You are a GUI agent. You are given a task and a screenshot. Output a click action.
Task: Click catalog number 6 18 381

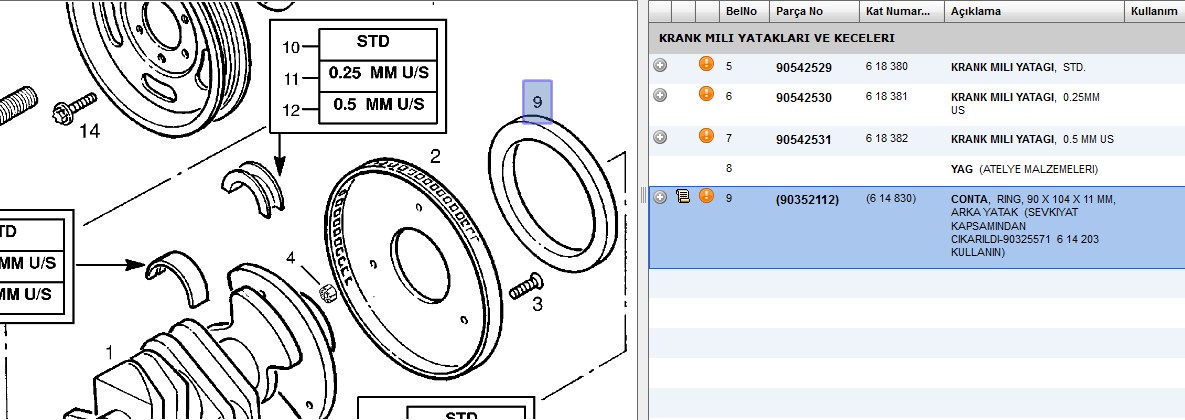886,97
